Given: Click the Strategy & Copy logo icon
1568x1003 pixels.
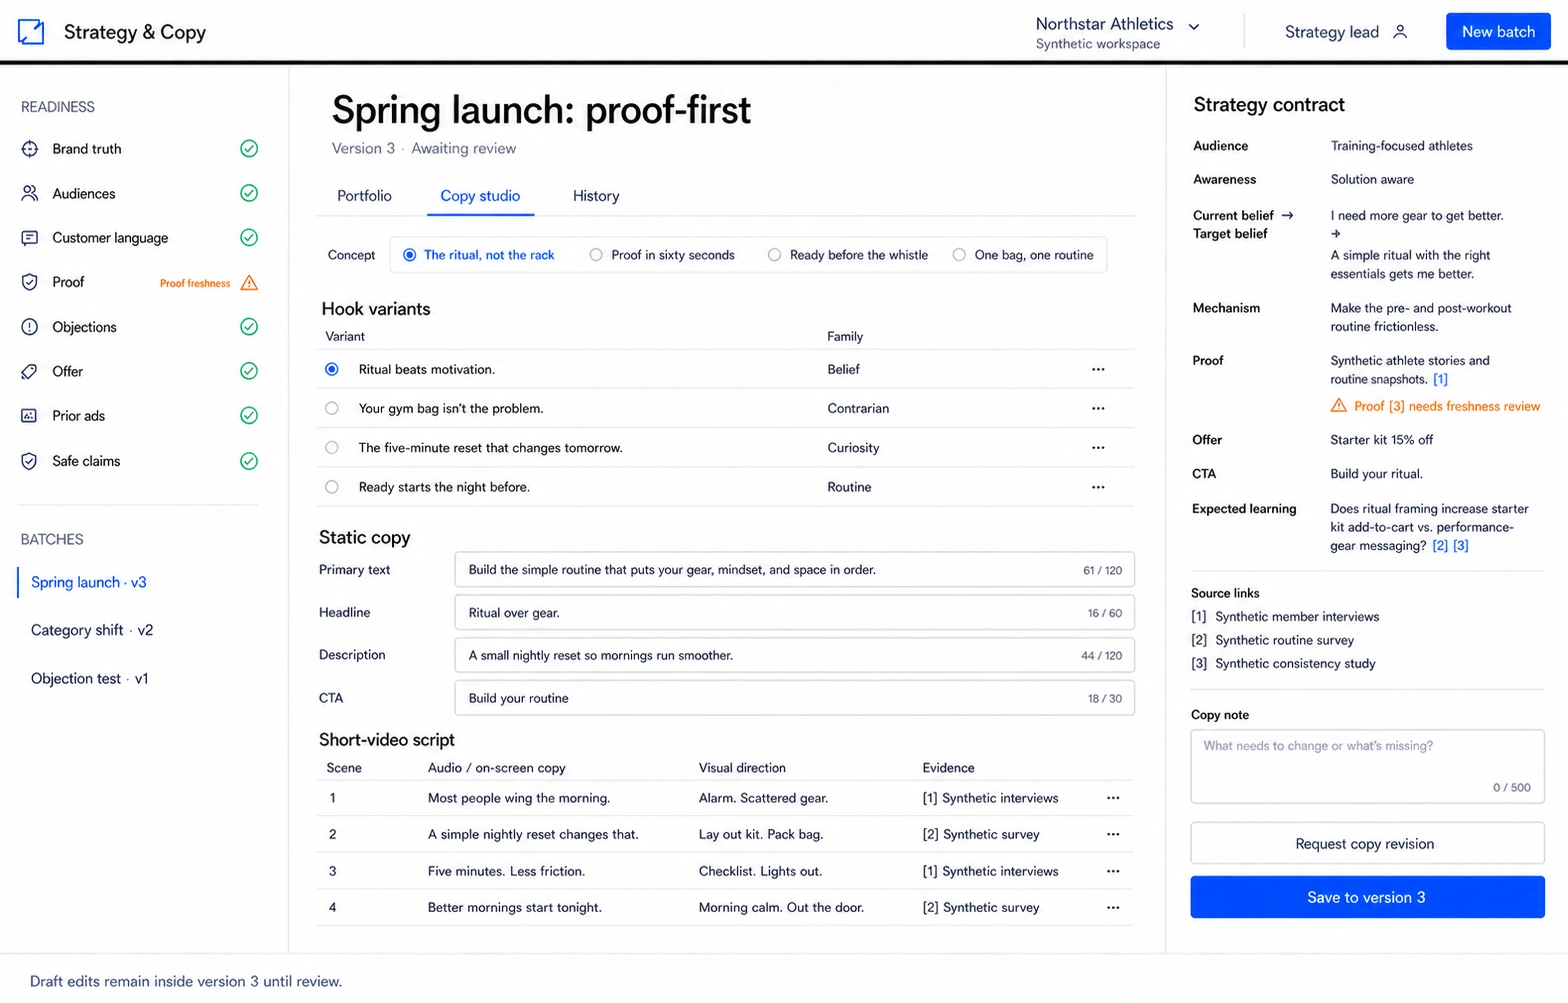Looking at the screenshot, I should [x=31, y=32].
